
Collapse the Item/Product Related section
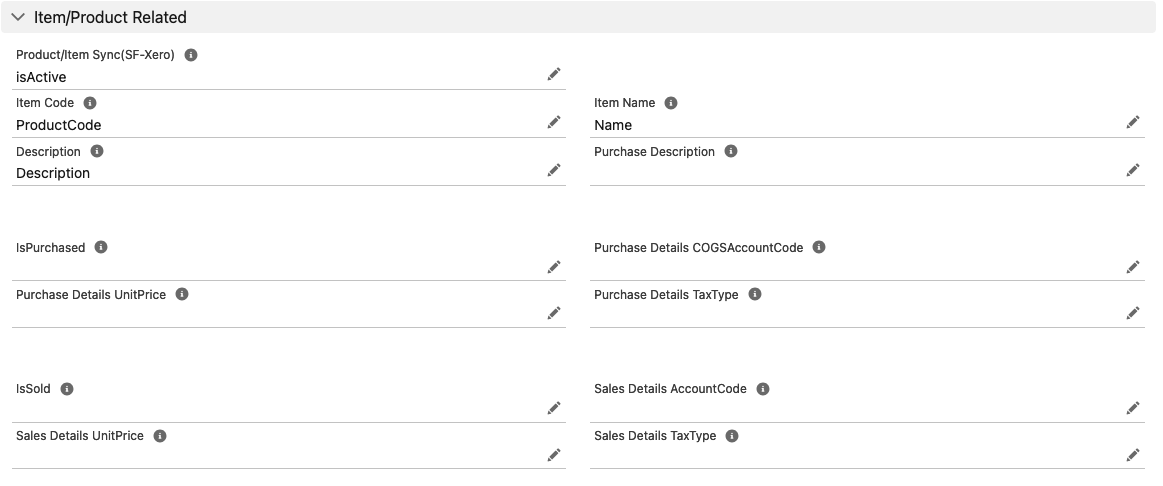pos(18,17)
